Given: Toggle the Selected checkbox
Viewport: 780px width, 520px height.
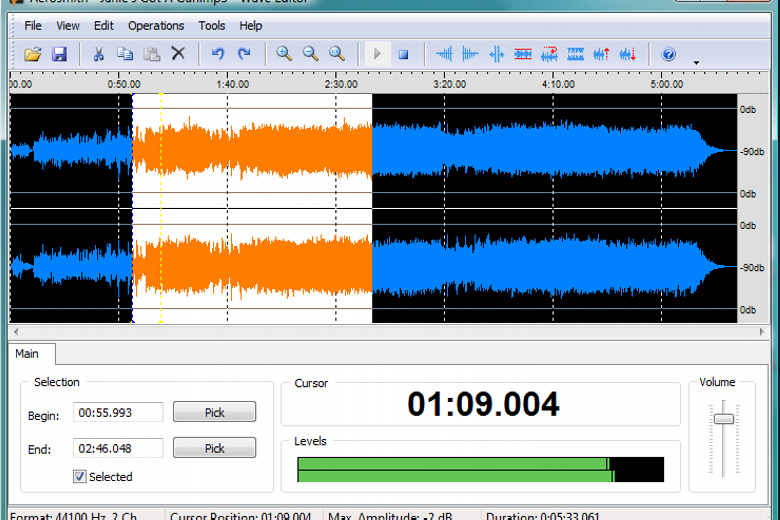Looking at the screenshot, I should 80,476.
